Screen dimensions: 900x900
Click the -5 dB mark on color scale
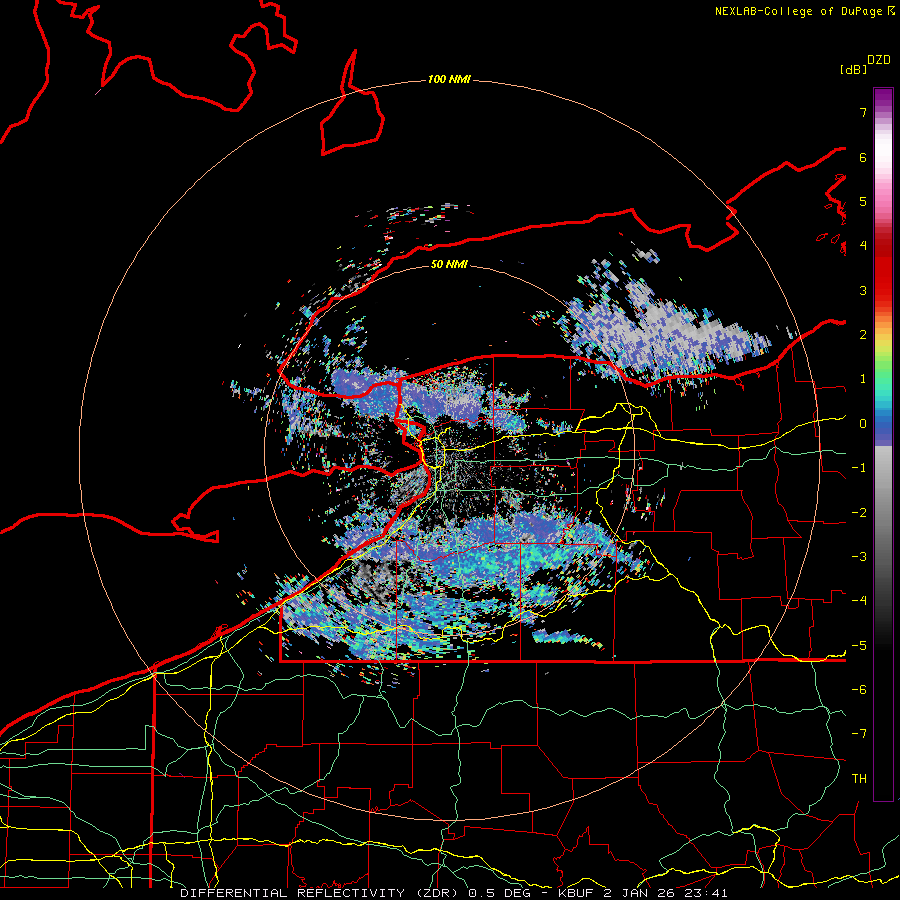pos(859,645)
